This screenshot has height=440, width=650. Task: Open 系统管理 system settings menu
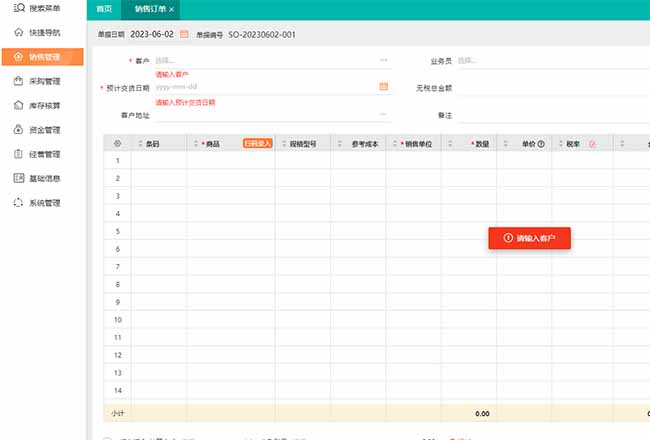point(44,203)
